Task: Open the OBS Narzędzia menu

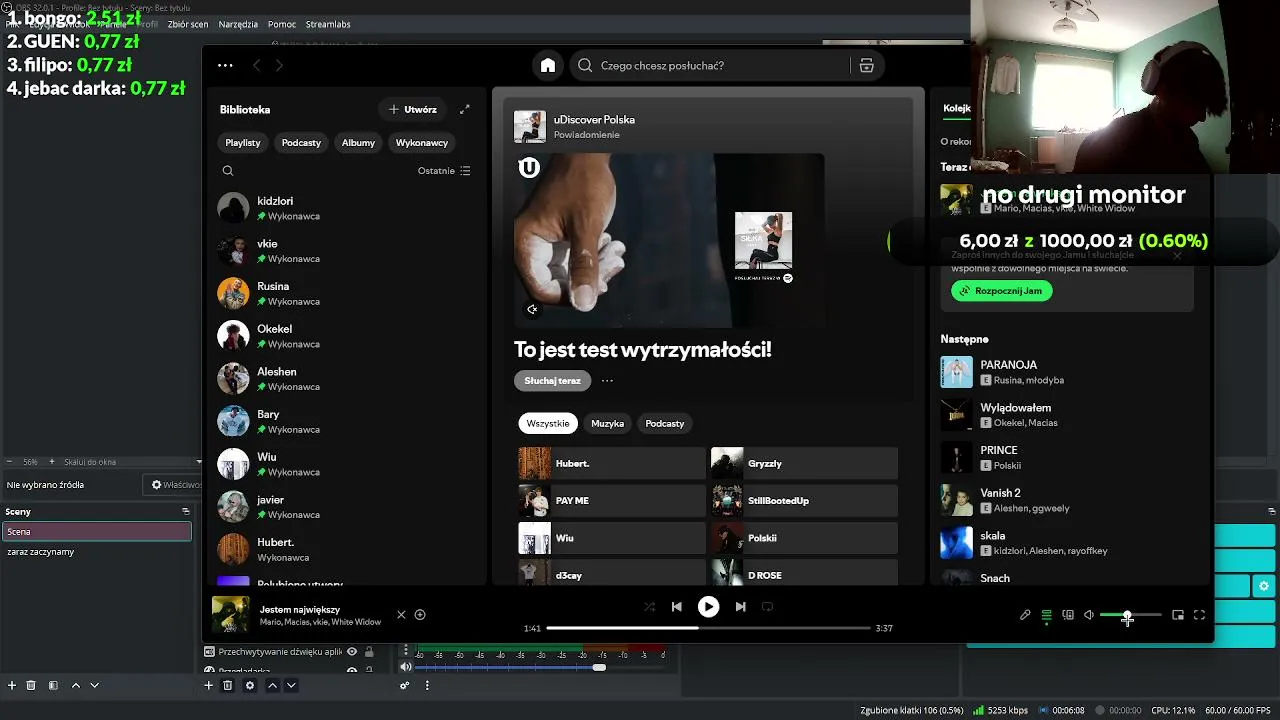Action: (238, 24)
